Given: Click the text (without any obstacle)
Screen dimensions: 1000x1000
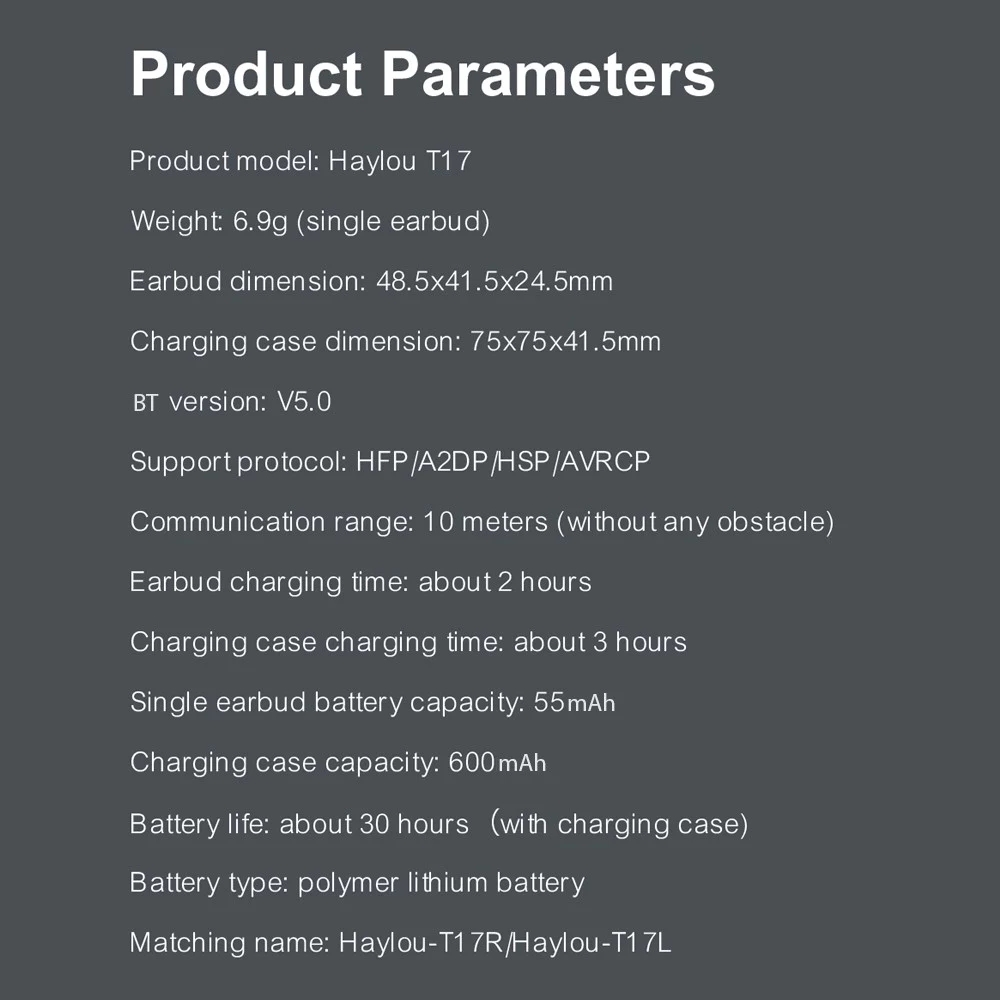Looking at the screenshot, I should tap(696, 522).
